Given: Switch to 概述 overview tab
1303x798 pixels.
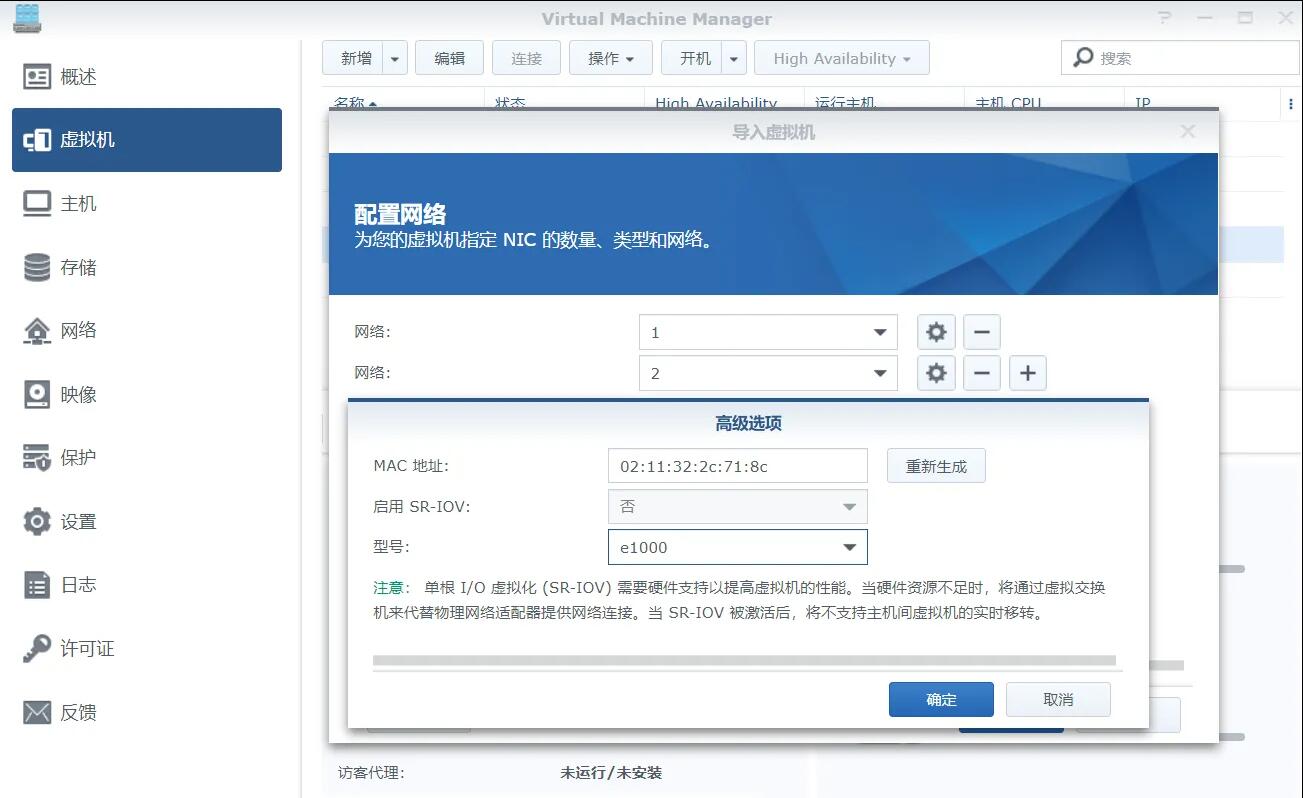Looking at the screenshot, I should (78, 77).
